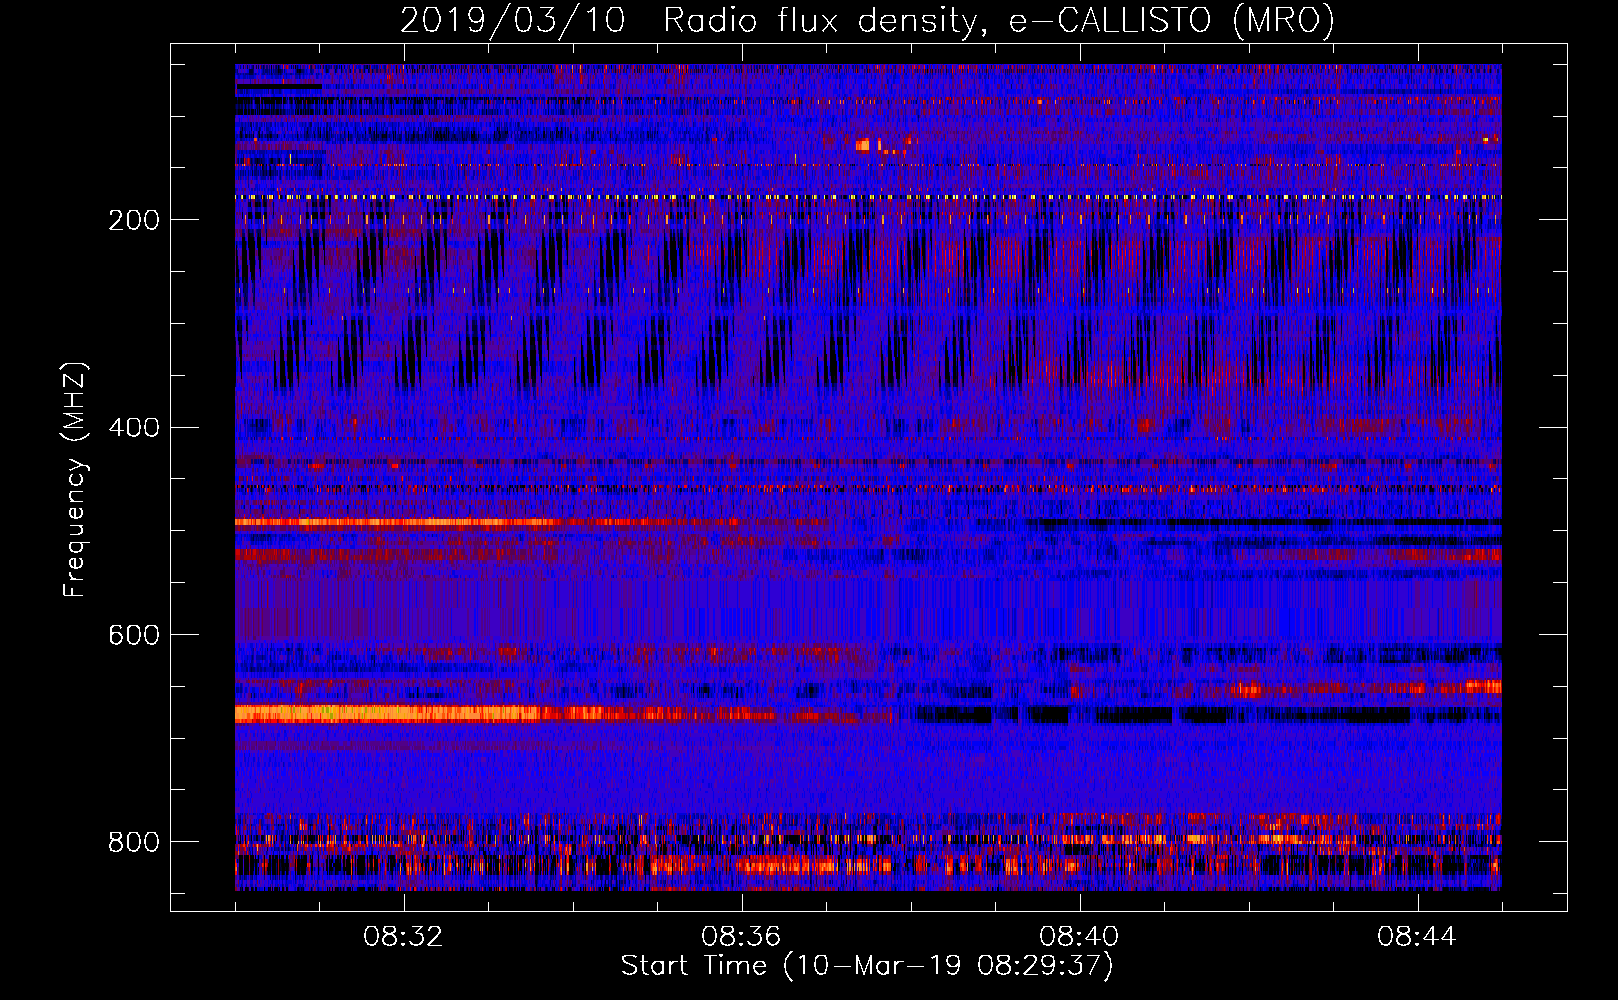Click the 08:44 time tick label
The image size is (1618, 1000).
click(x=1417, y=937)
